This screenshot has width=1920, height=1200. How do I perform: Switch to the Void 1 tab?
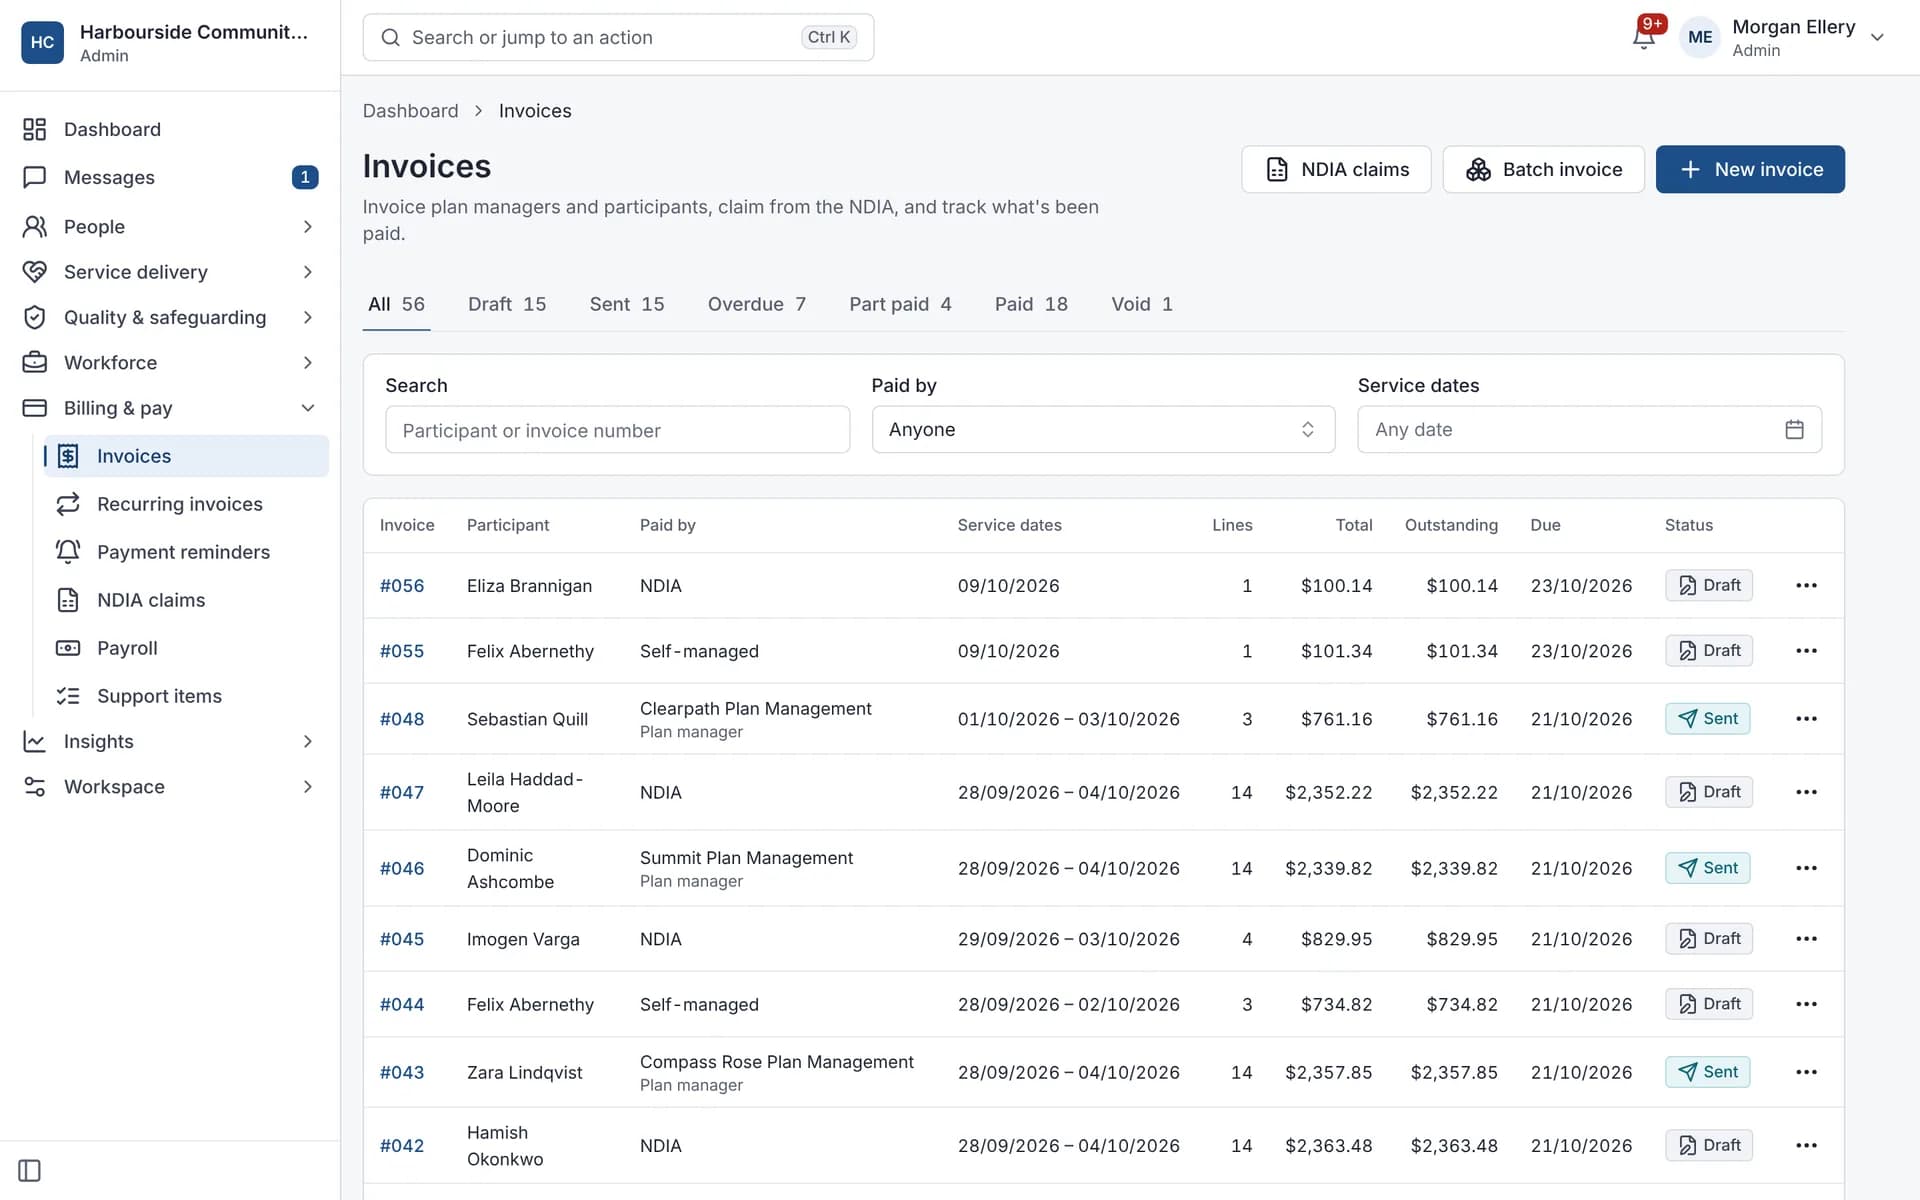(1142, 304)
